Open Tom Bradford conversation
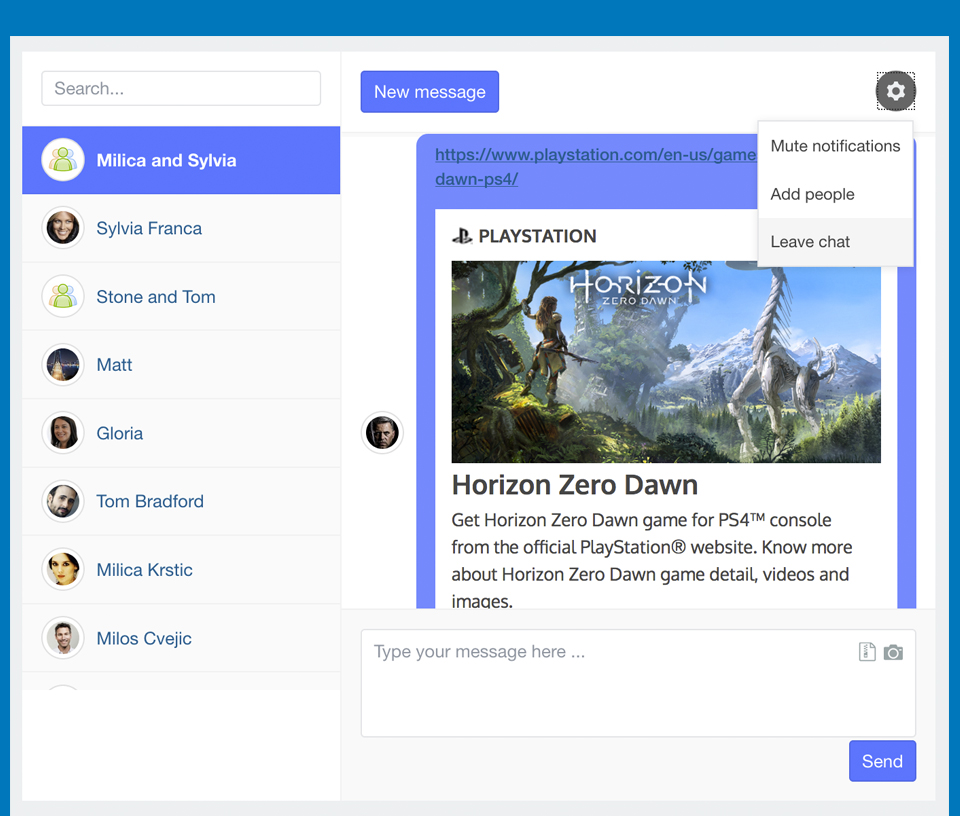Image resolution: width=960 pixels, height=816 pixels. pos(181,501)
